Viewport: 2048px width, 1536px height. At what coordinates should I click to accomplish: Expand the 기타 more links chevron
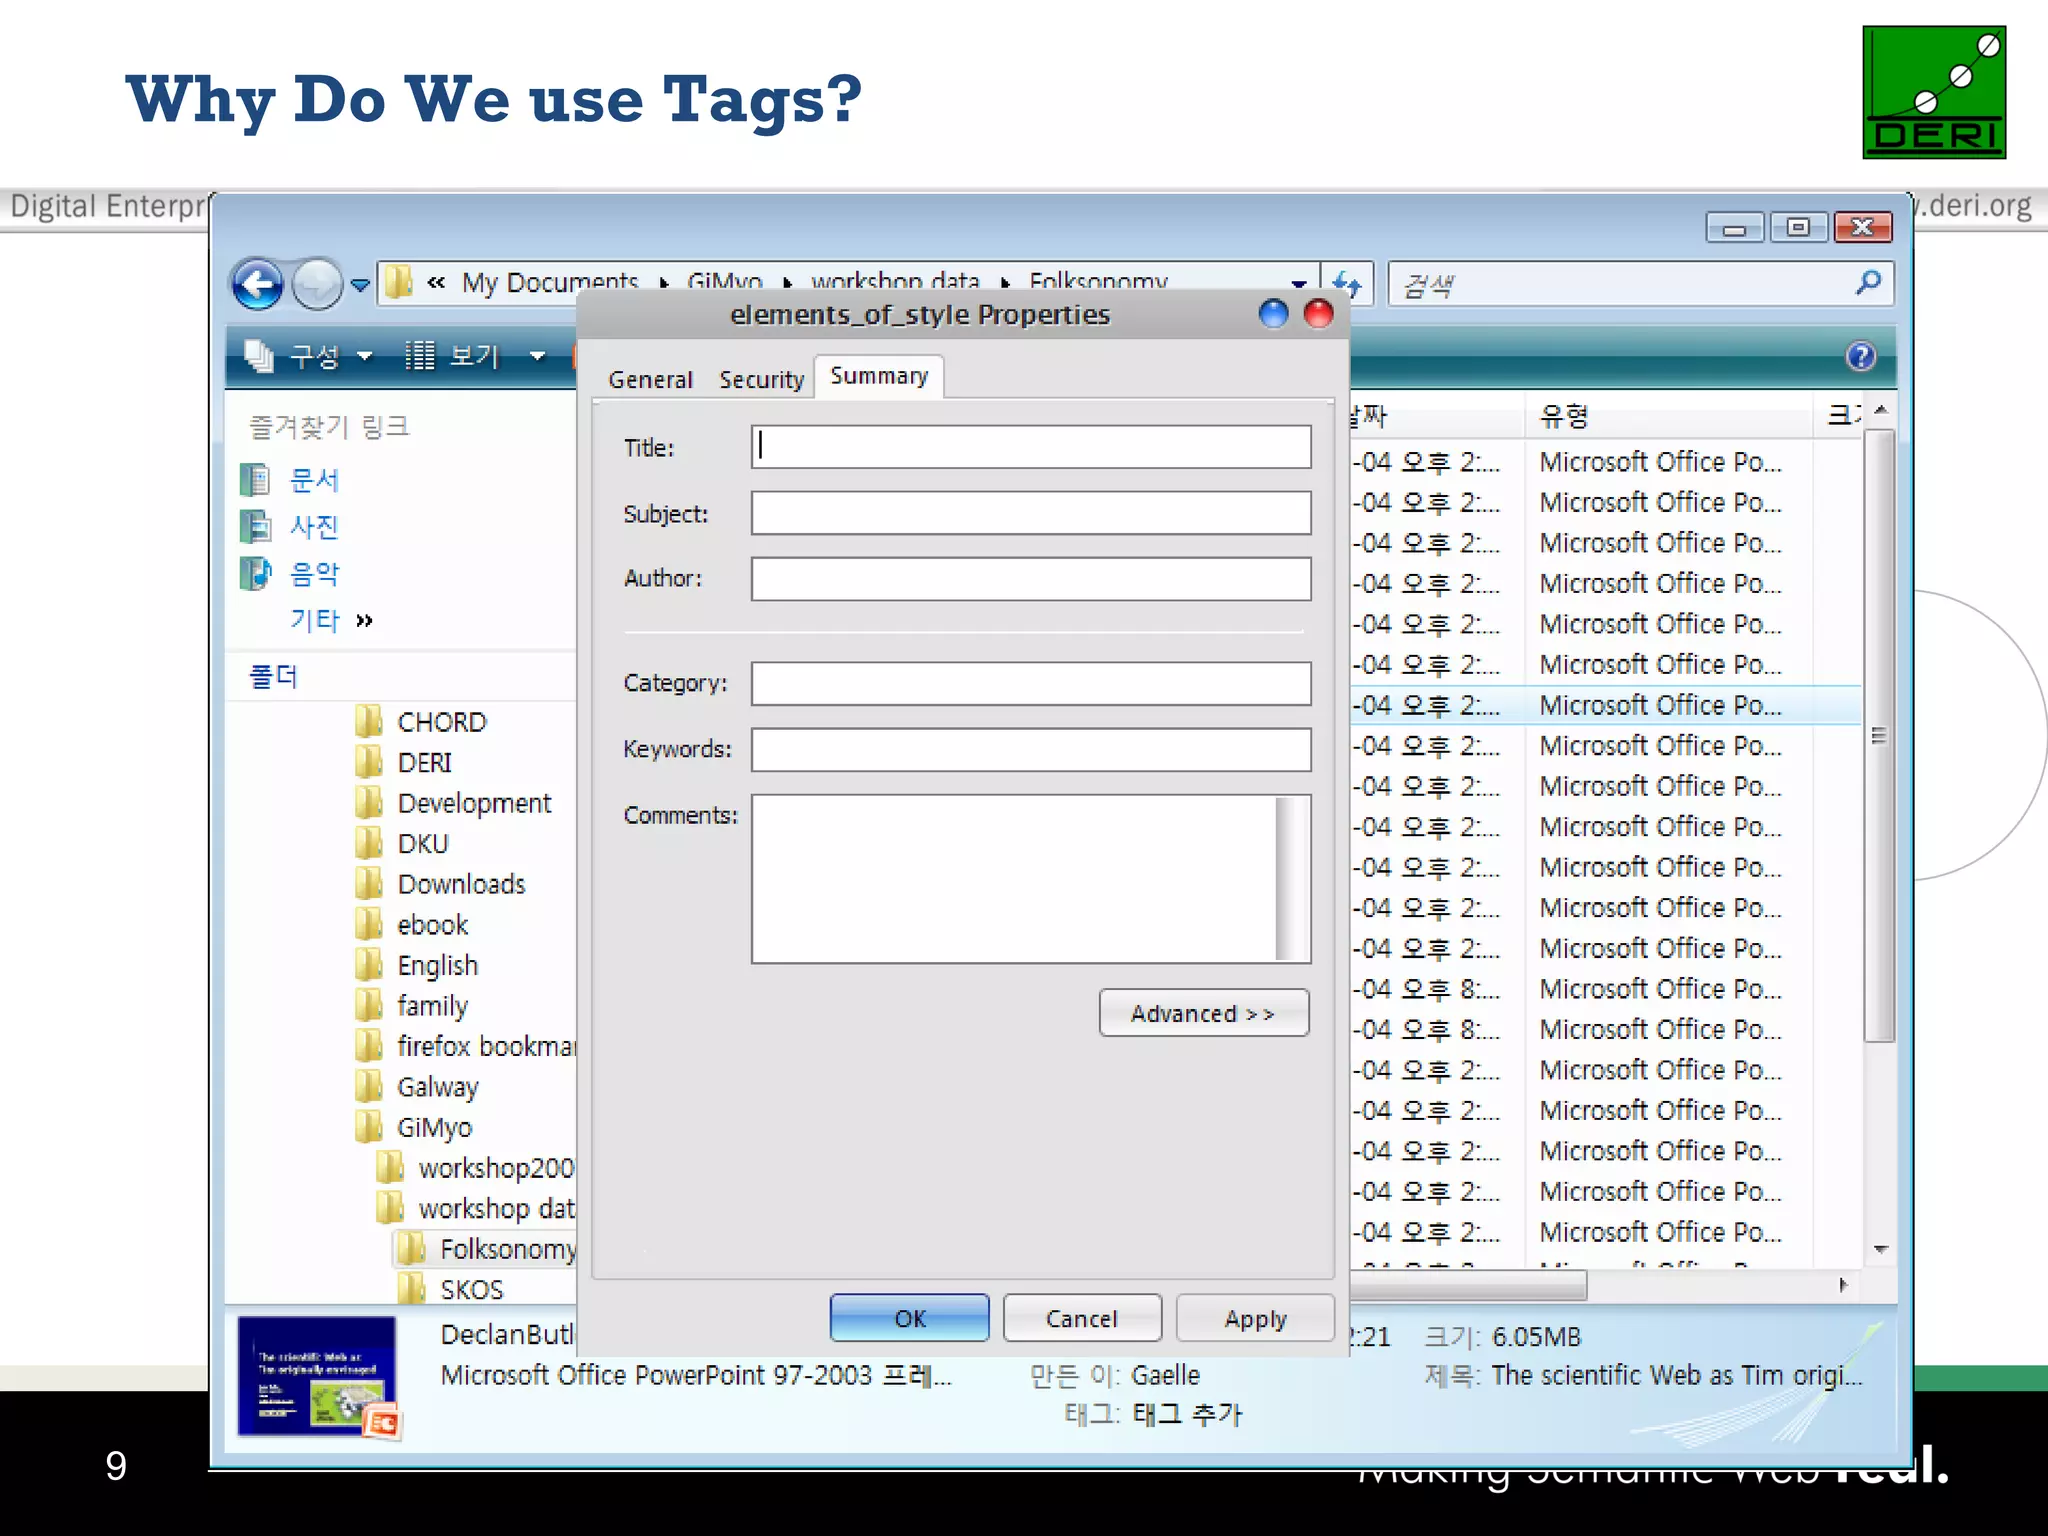point(364,621)
